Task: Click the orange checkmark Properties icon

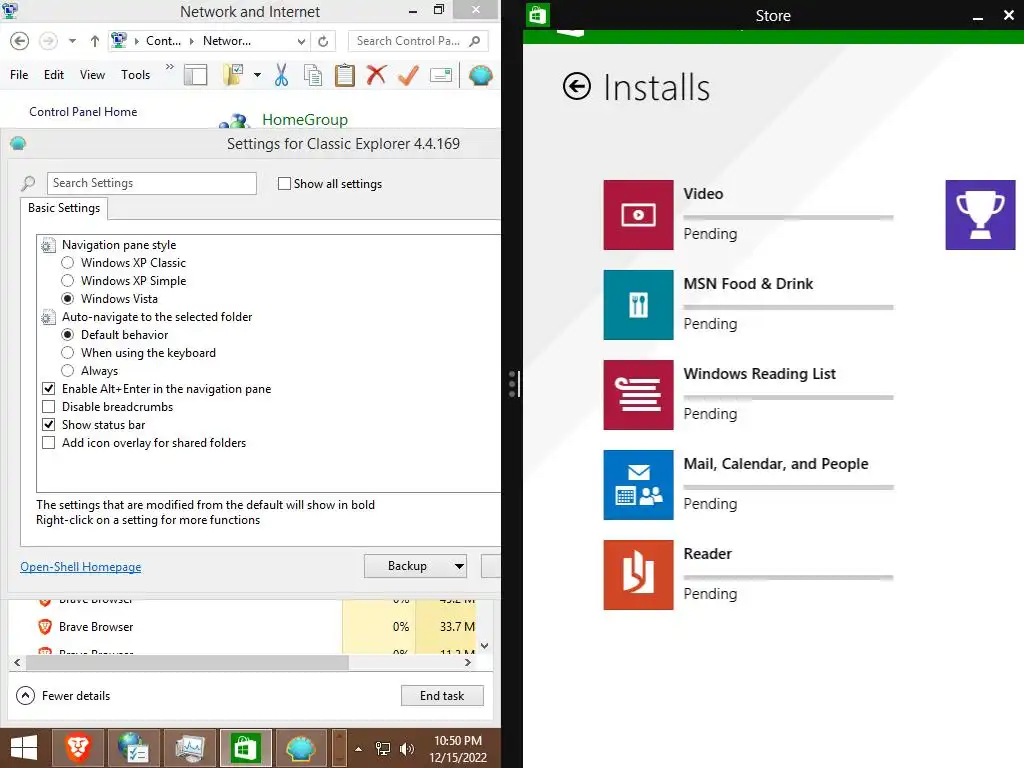Action: click(x=408, y=75)
